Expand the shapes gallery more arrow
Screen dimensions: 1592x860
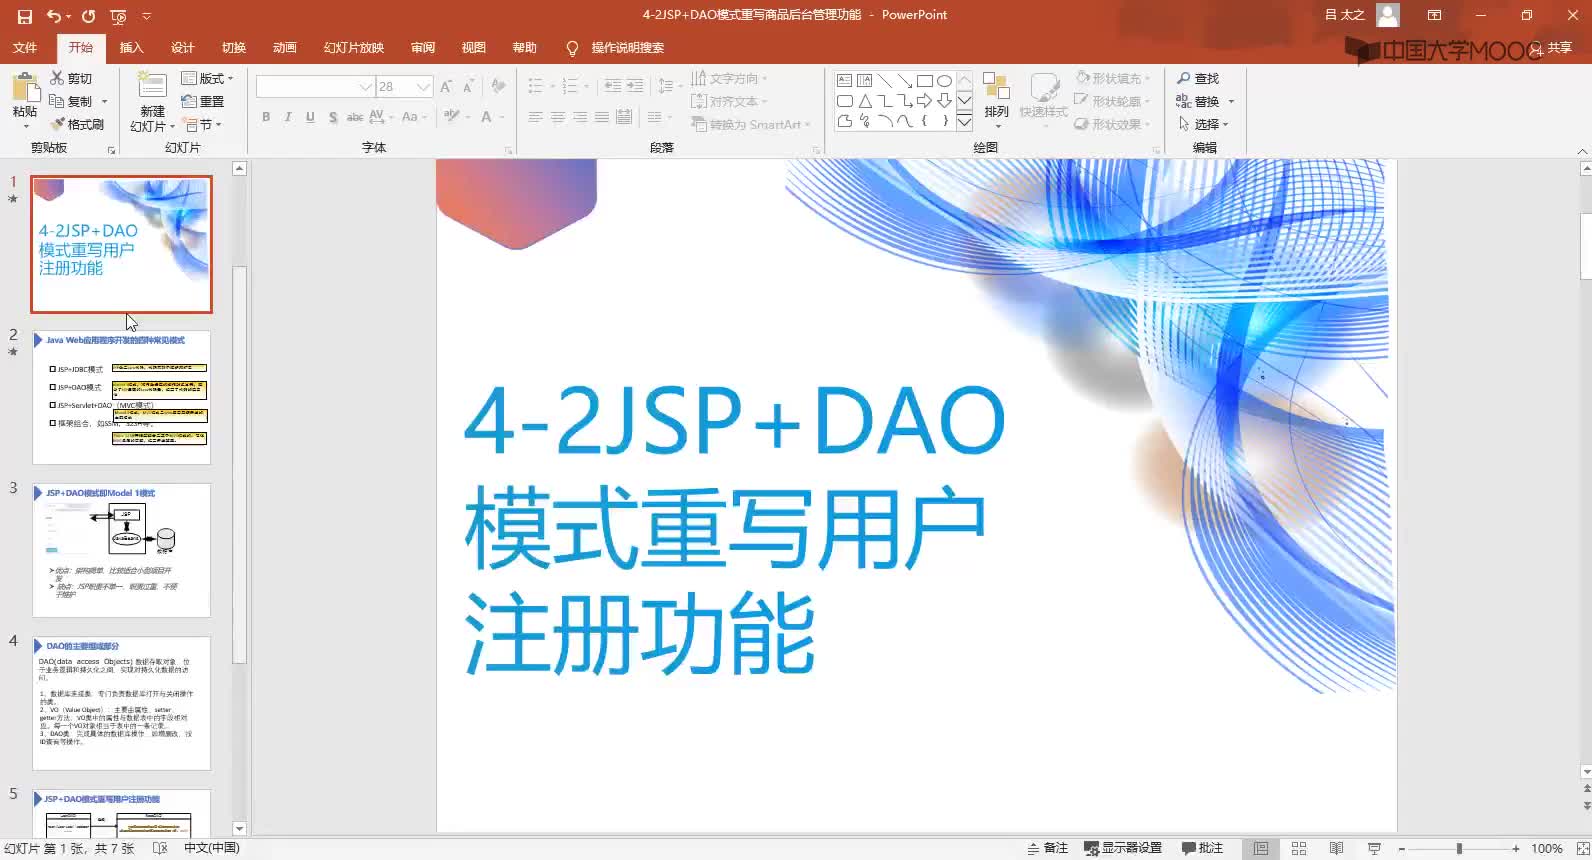pos(965,122)
